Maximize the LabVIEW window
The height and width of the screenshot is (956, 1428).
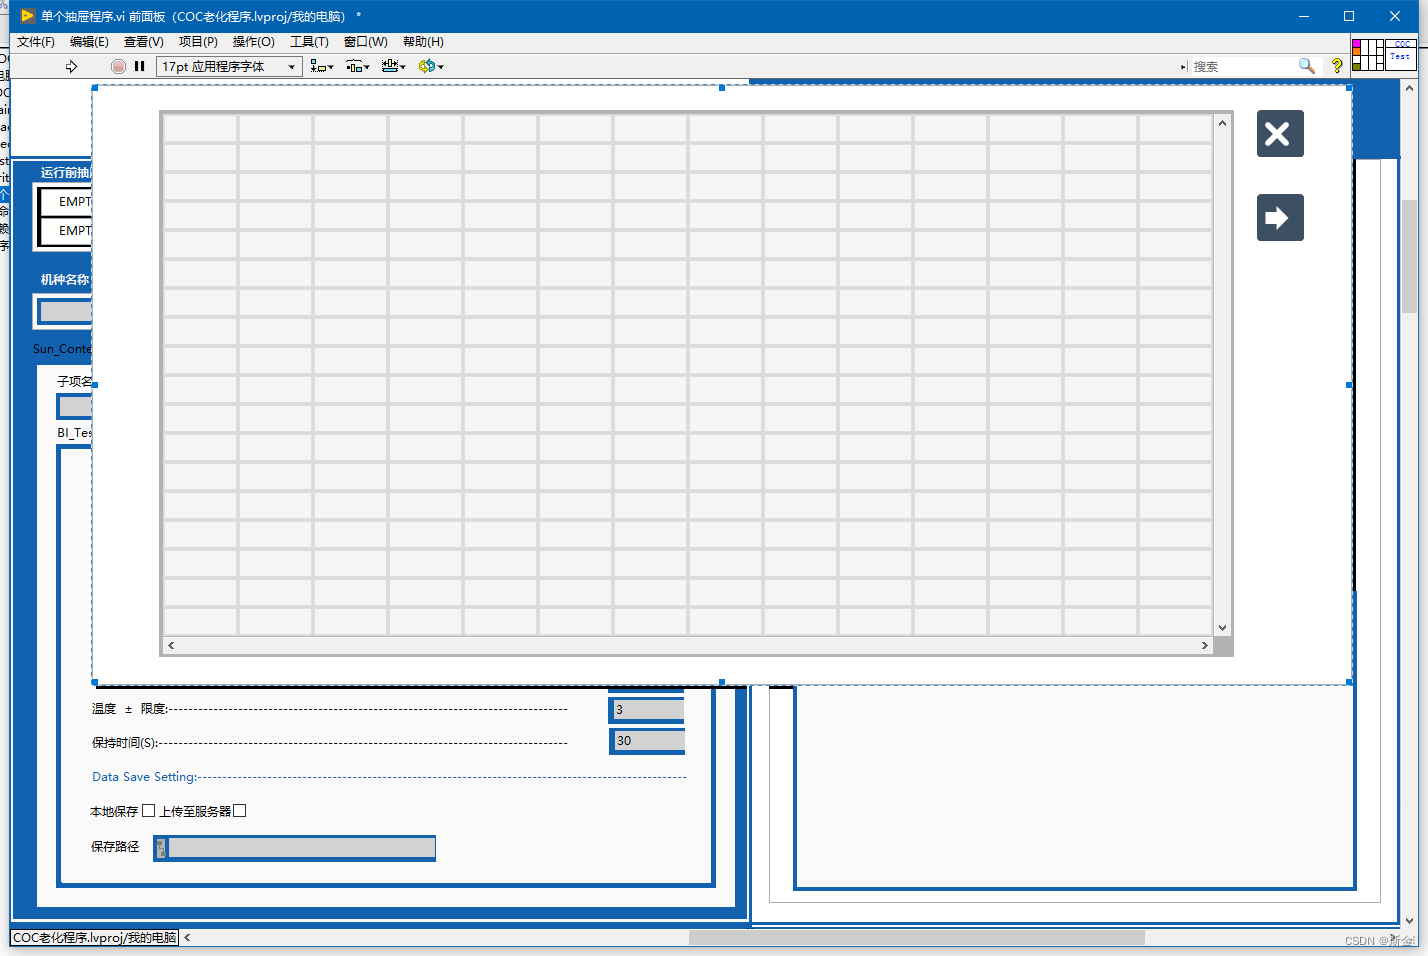[x=1349, y=16]
